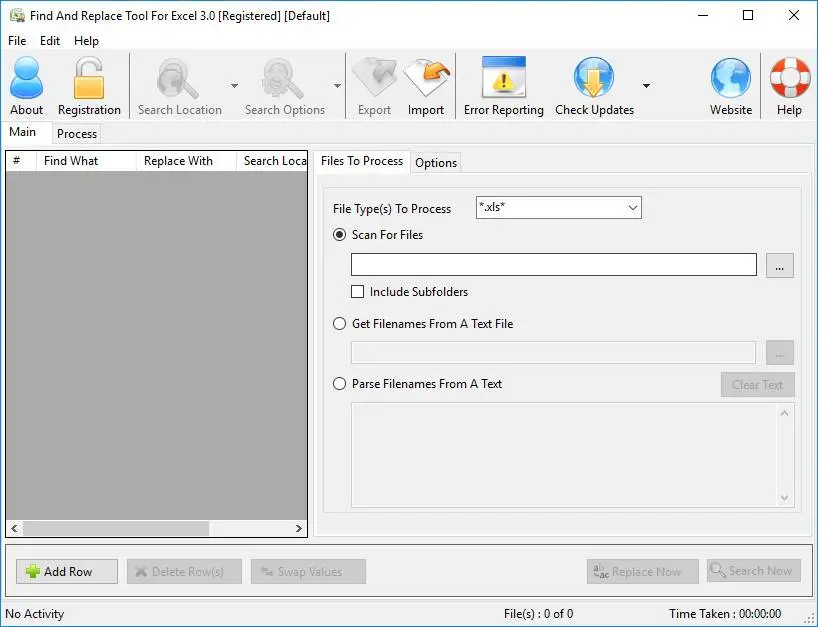
Task: Click the text file path input field
Action: 554,353
